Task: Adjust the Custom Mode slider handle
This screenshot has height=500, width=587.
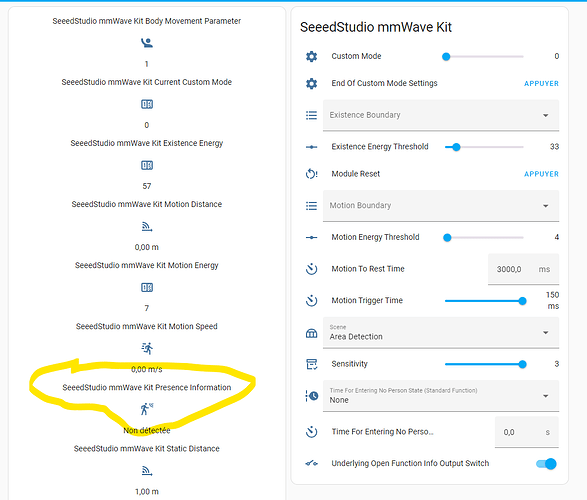Action: (x=446, y=57)
